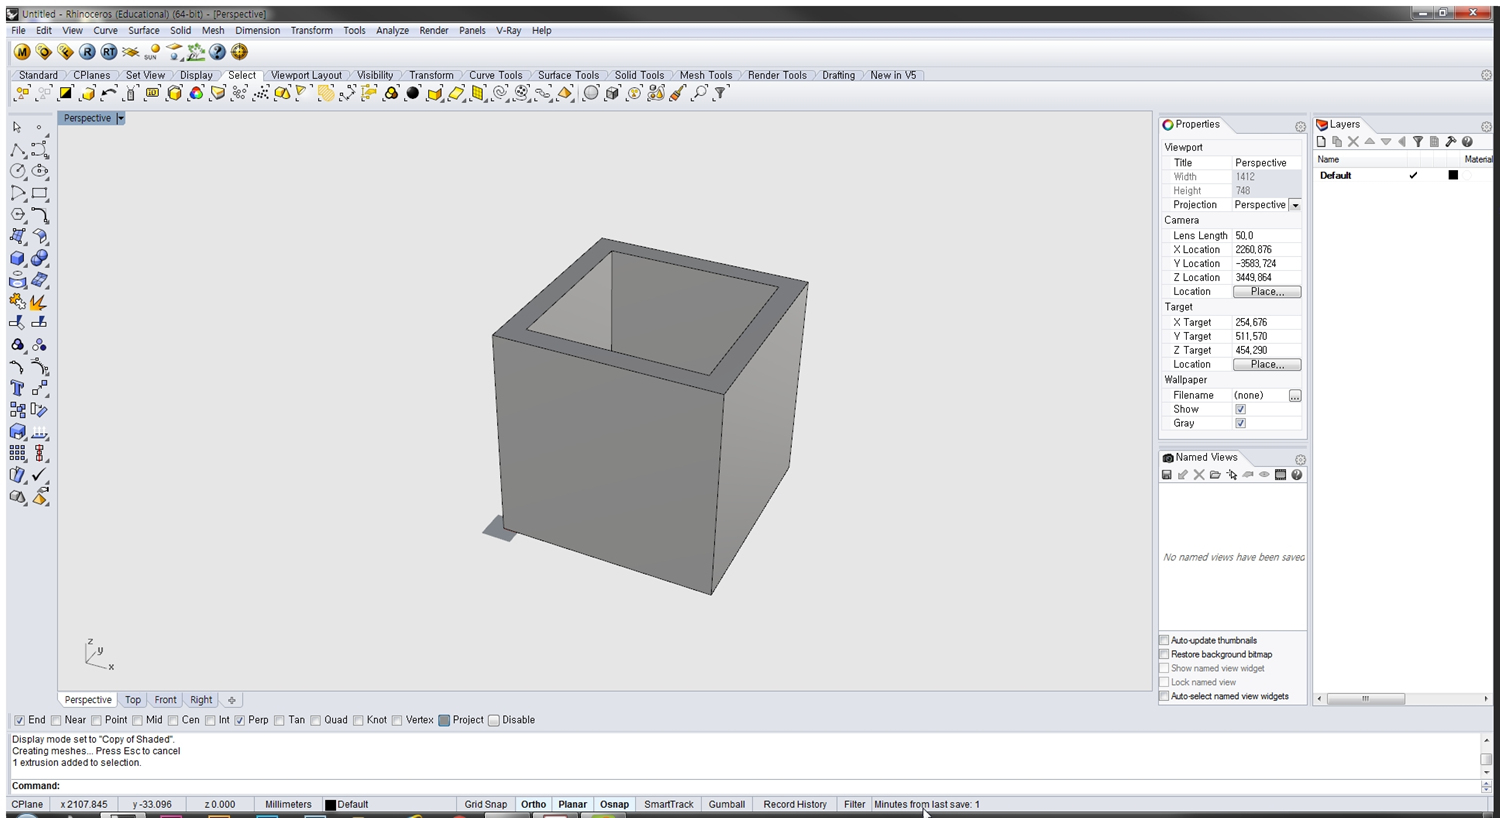1500x818 pixels.
Task: Click Camera Location Place button
Action: [x=1267, y=292]
